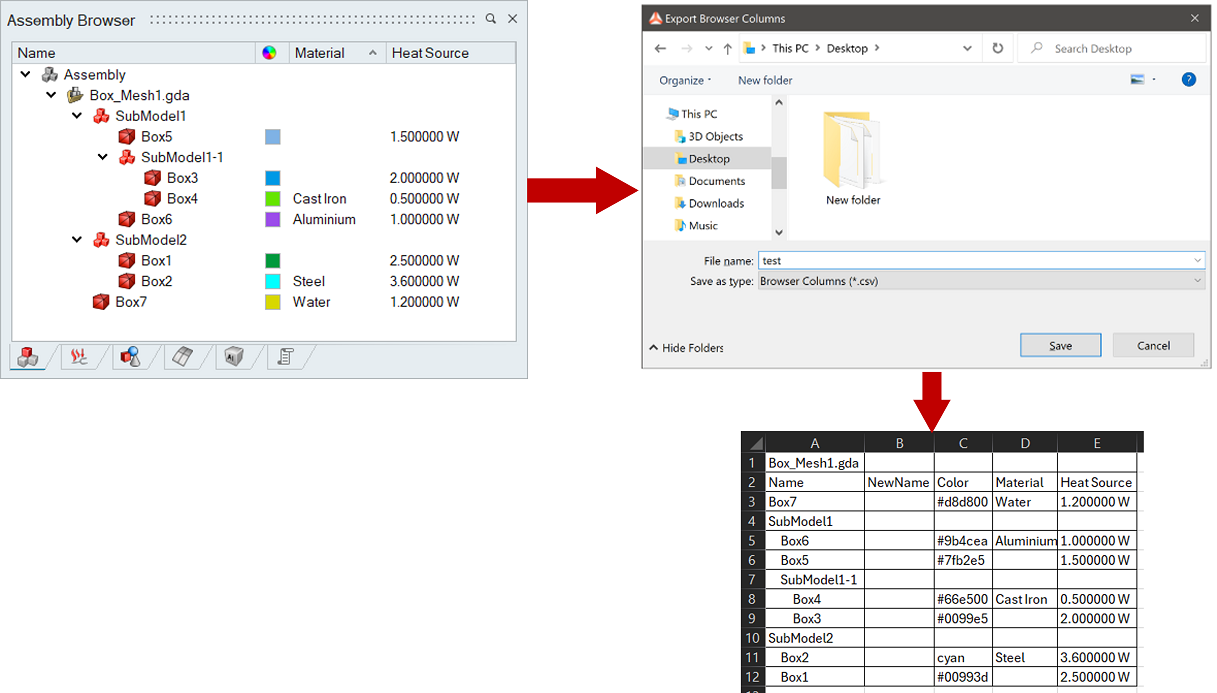The width and height of the screenshot is (1217, 693).
Task: Click the blue help icon in Export dialog
Action: (1188, 80)
